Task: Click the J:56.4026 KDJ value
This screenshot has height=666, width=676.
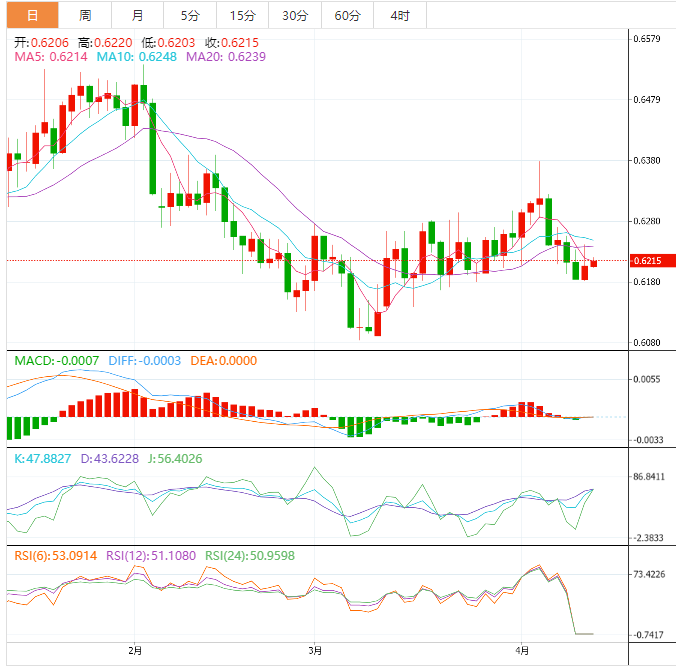Action: pos(175,459)
